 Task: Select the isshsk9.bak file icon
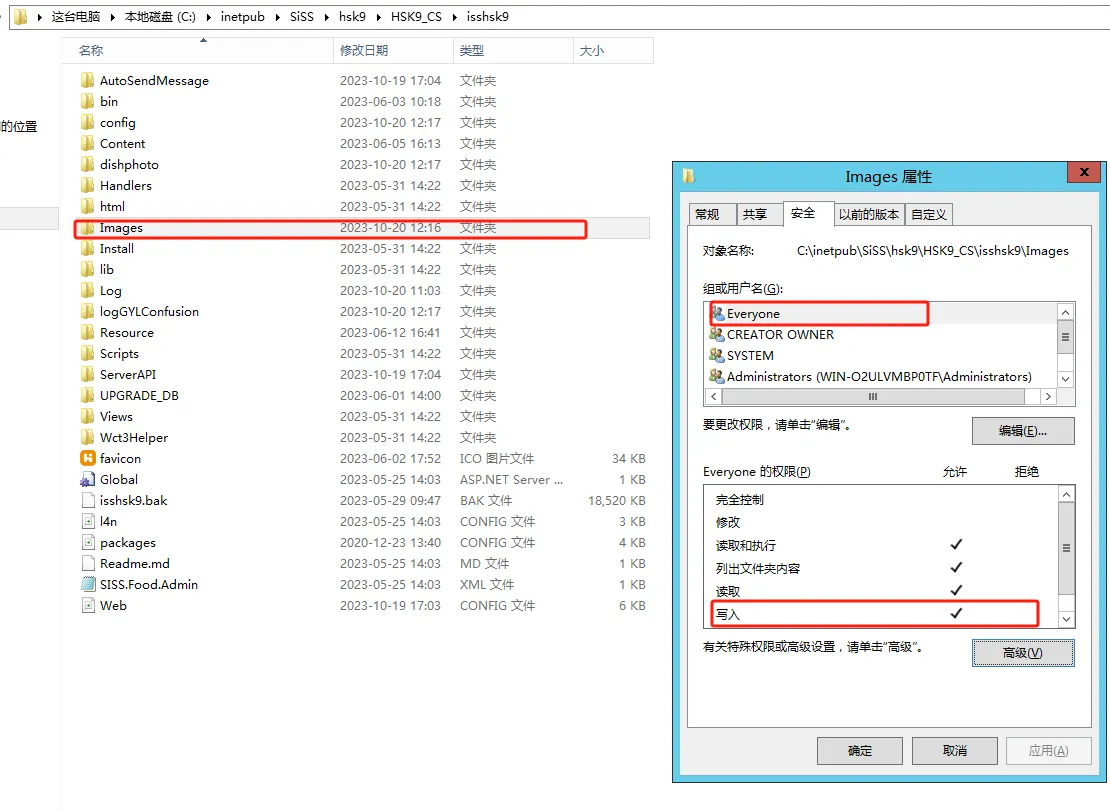pos(87,500)
